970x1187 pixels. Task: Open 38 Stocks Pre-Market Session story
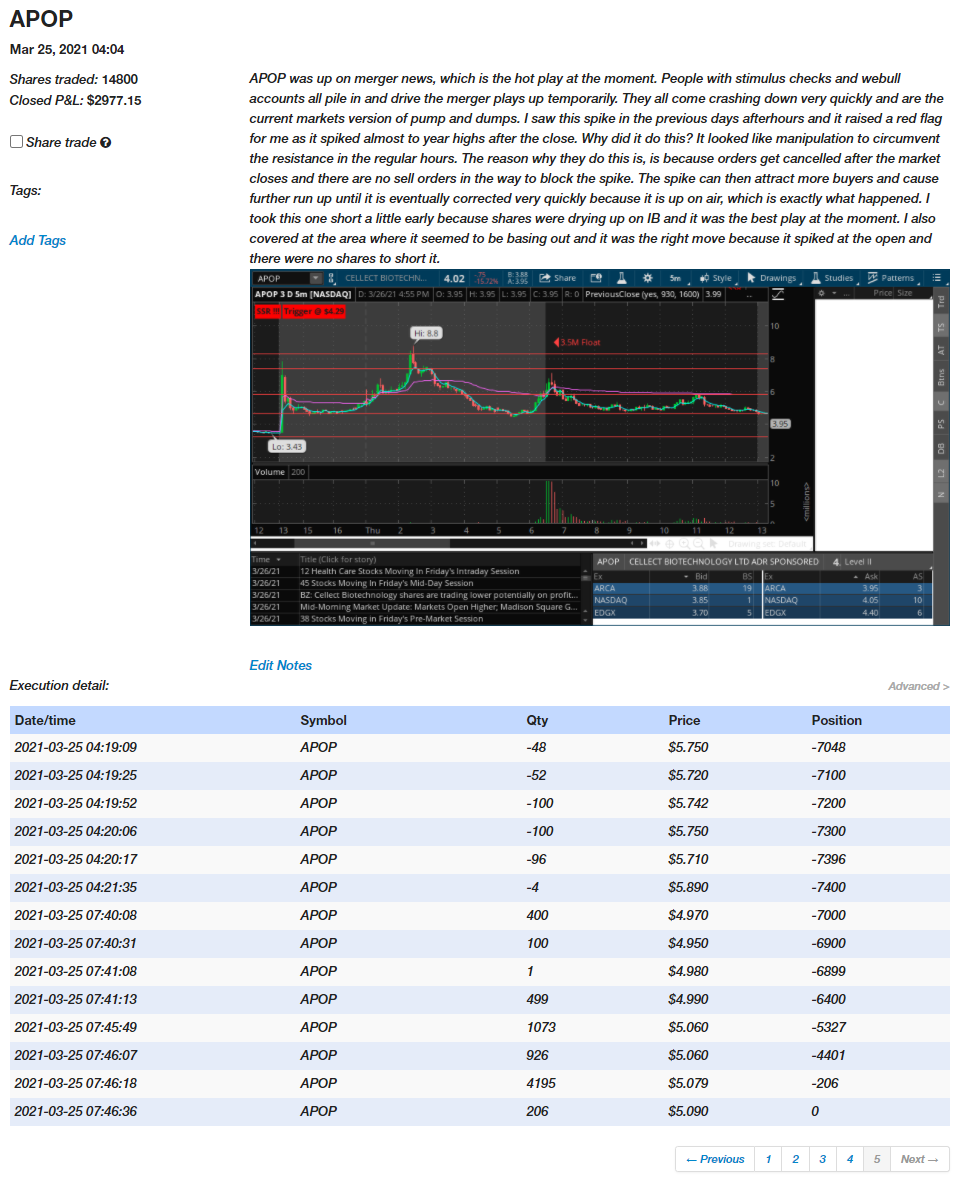391,618
